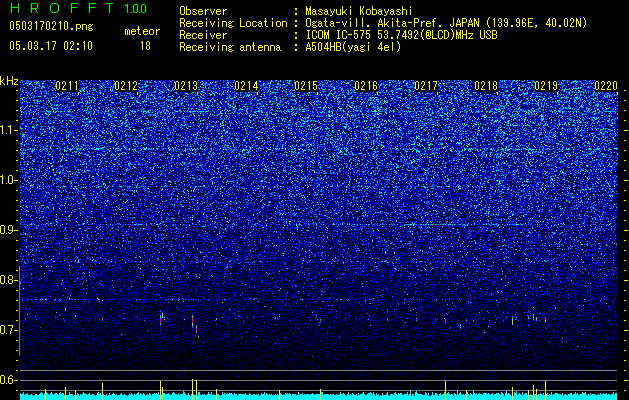Click the 1.1 frequency axis label
The image size is (629, 400).
coord(9,130)
